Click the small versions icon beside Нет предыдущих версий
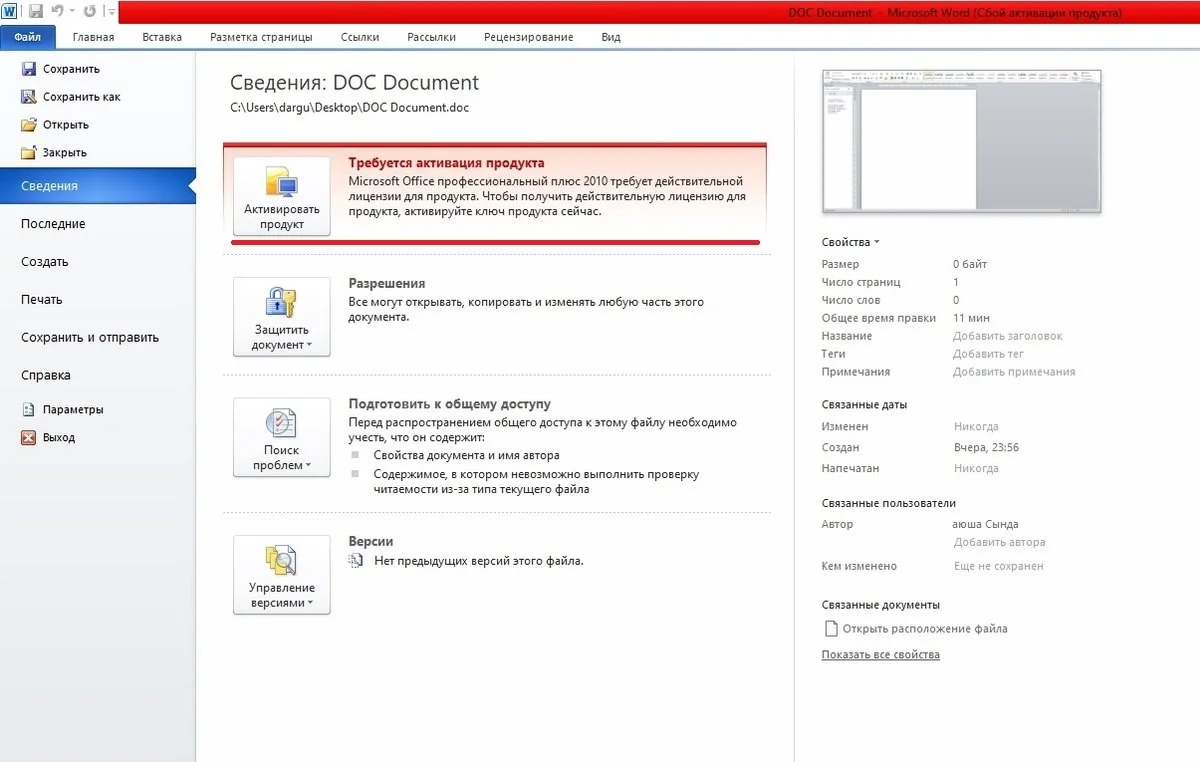Viewport: 1200px width, 762px height. tap(356, 561)
